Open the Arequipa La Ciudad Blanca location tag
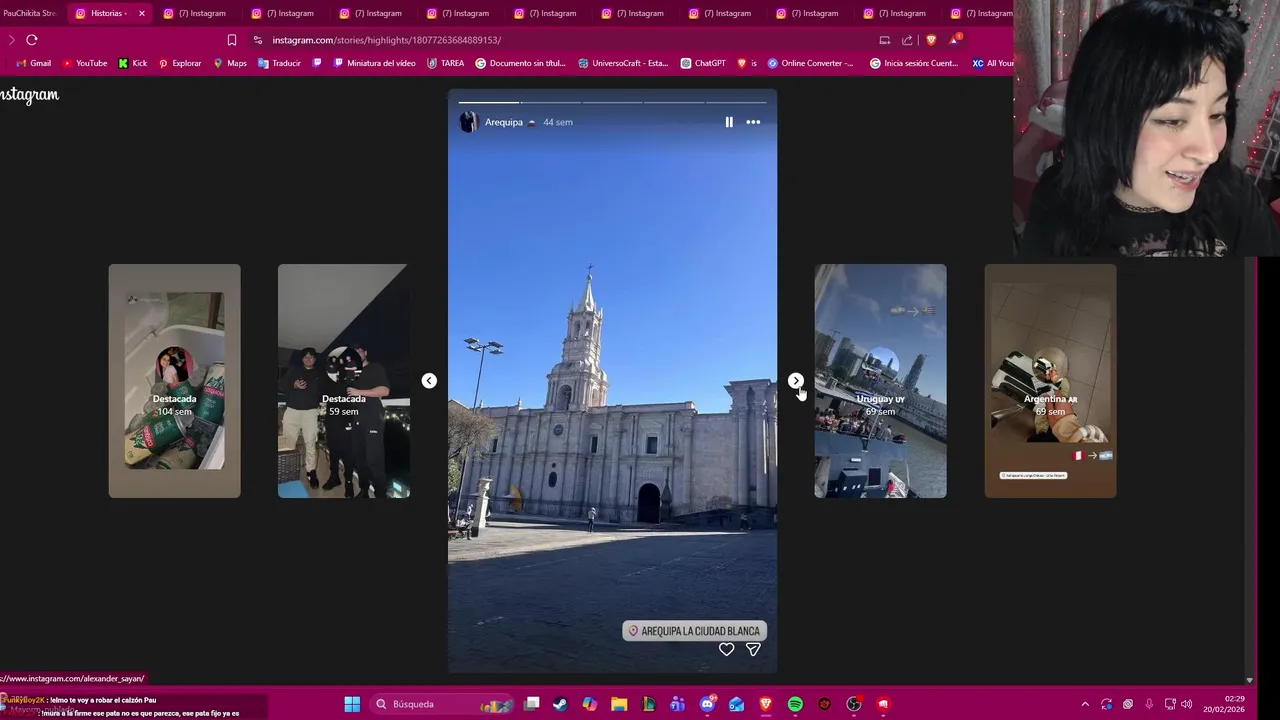 coord(694,631)
